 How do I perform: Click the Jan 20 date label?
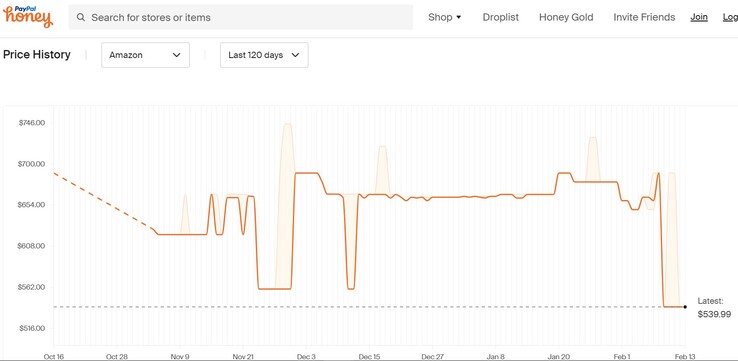click(559, 357)
